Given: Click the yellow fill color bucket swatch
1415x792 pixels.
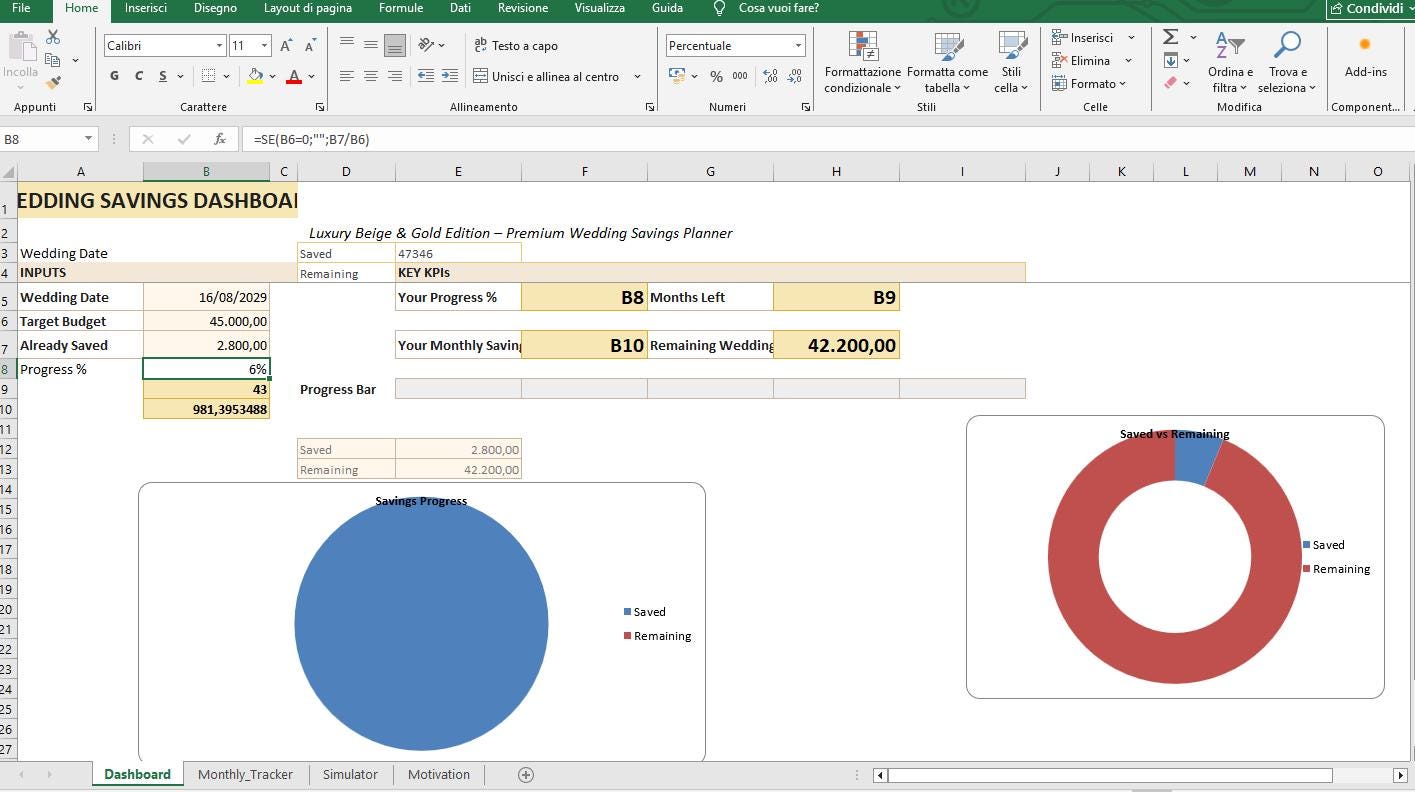Looking at the screenshot, I should tap(255, 76).
